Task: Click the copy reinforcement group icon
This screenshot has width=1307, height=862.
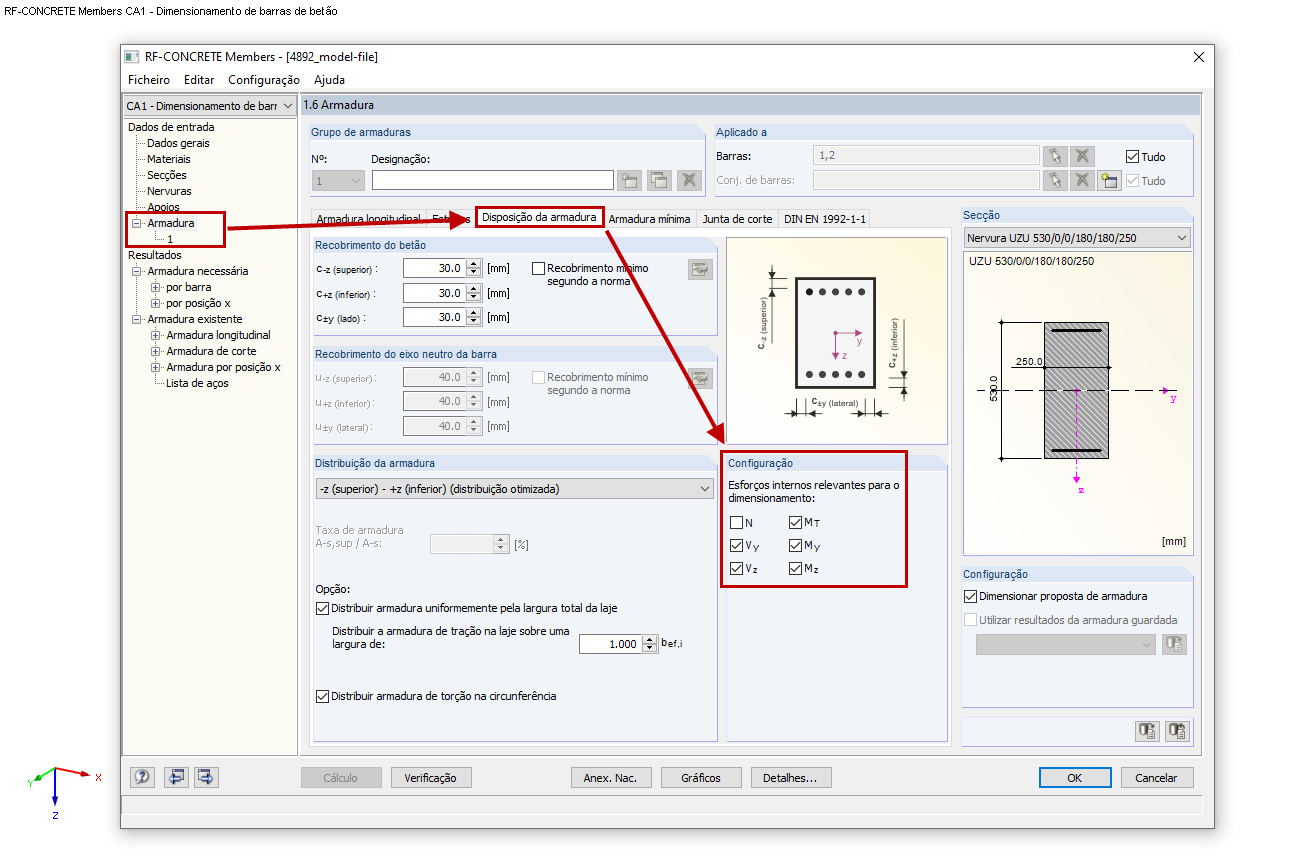Action: pyautogui.click(x=659, y=180)
